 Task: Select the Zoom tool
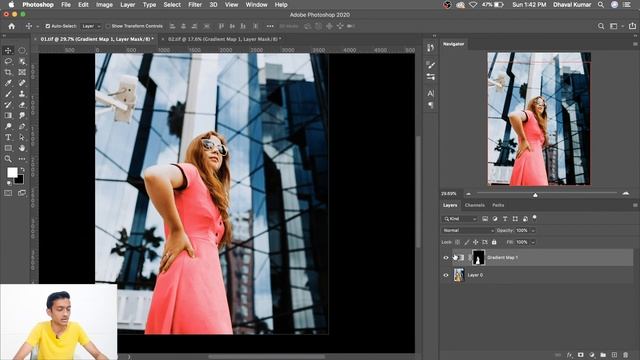point(8,159)
